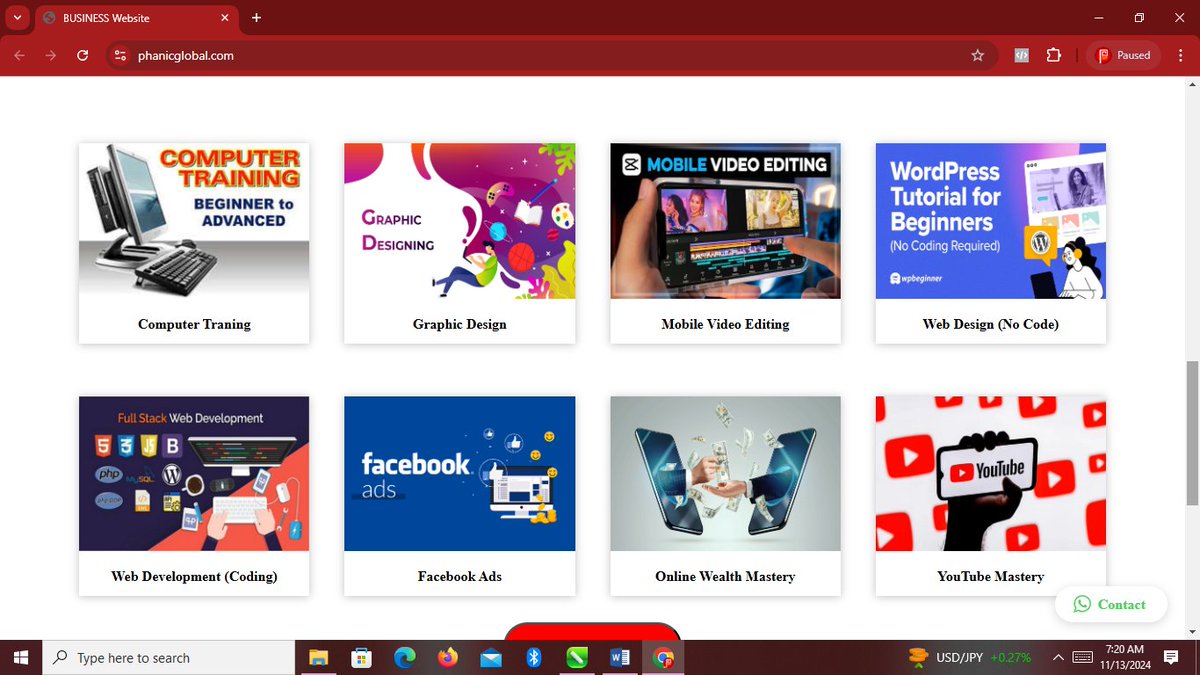Viewport: 1200px width, 675px height.
Task: Click the Type here to search box
Action: [168, 658]
